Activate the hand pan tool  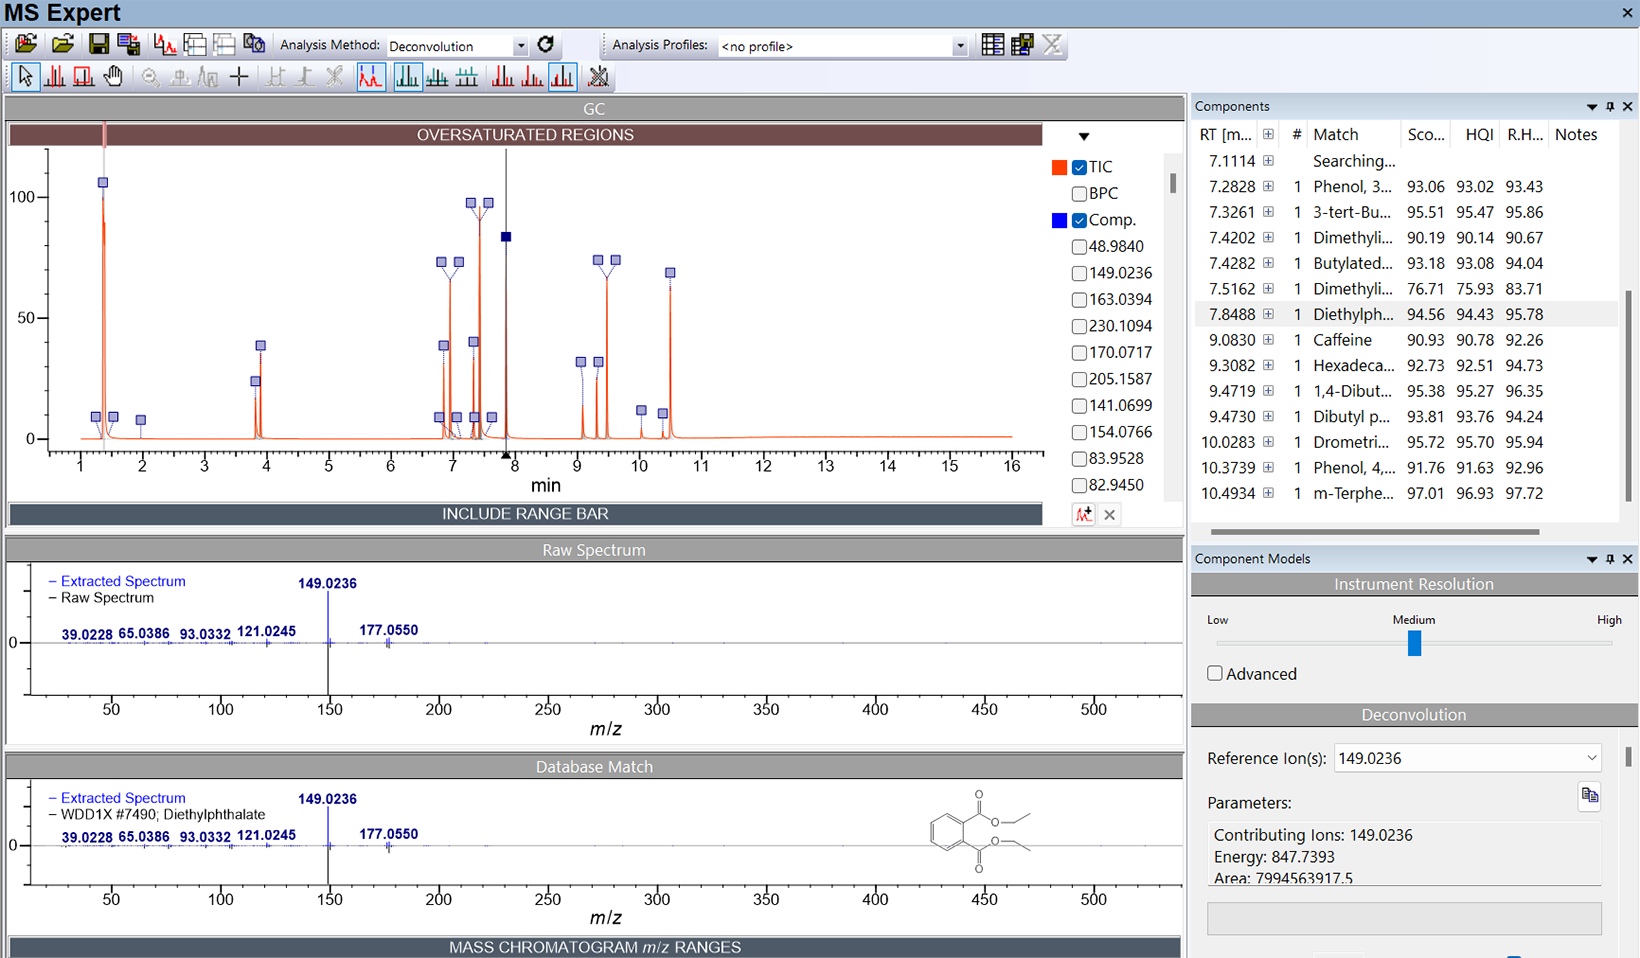[x=113, y=77]
